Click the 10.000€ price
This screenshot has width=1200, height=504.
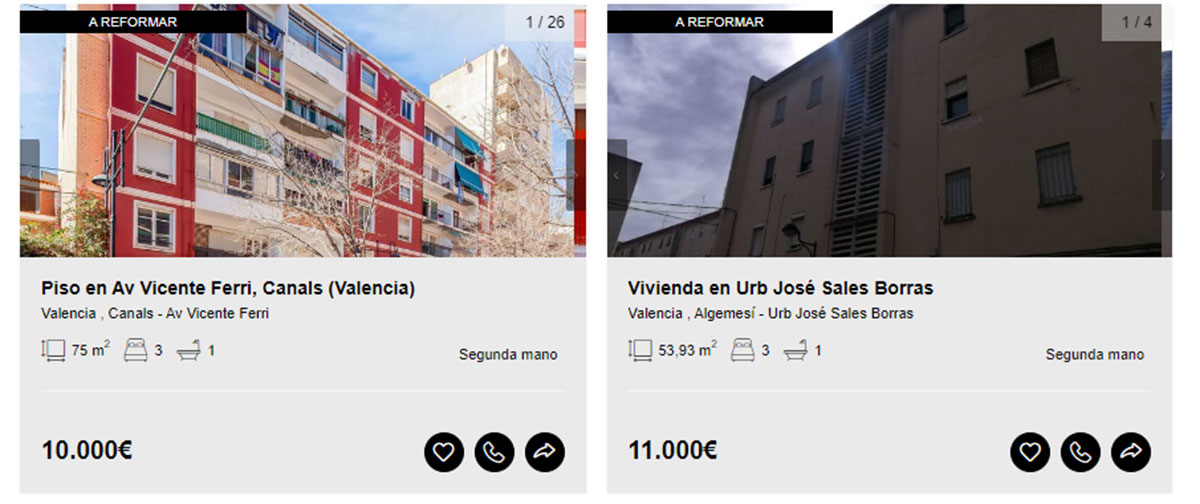point(87,451)
